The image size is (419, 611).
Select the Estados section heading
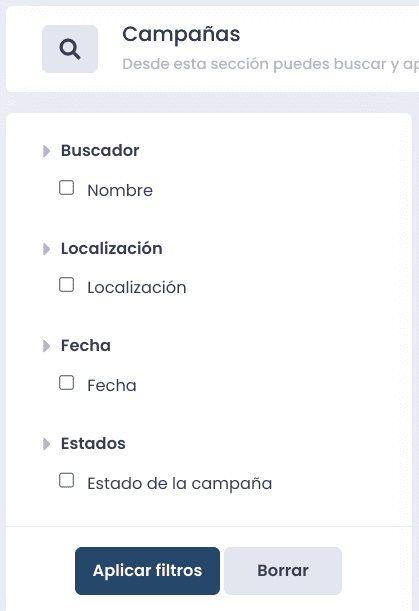point(93,444)
